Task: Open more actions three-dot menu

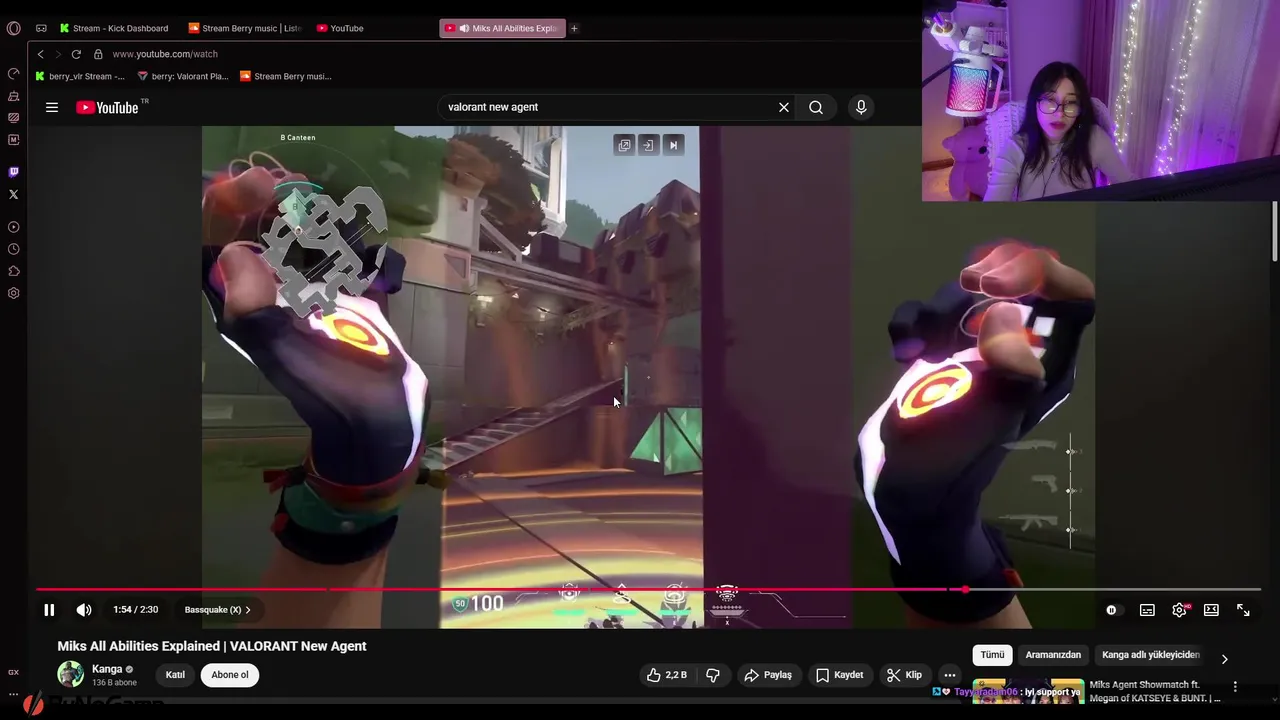Action: [950, 675]
